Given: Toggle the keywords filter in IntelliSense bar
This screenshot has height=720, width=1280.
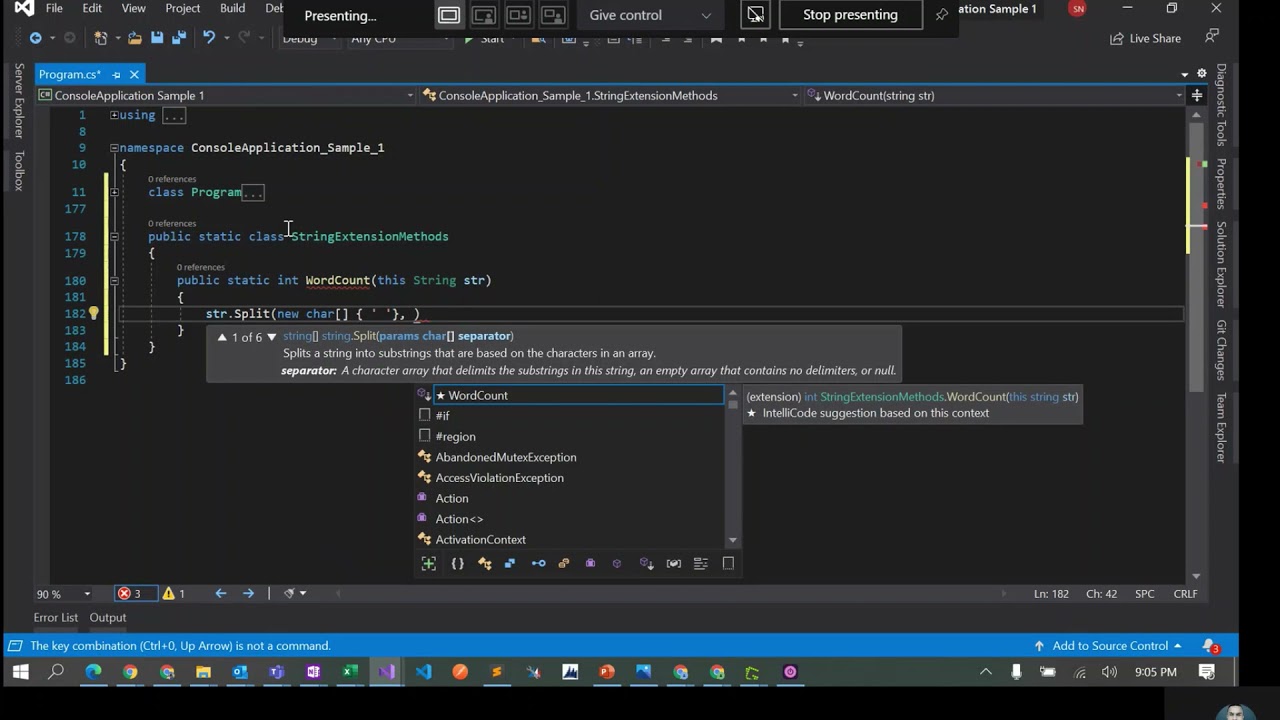Looking at the screenshot, I should tap(700, 563).
